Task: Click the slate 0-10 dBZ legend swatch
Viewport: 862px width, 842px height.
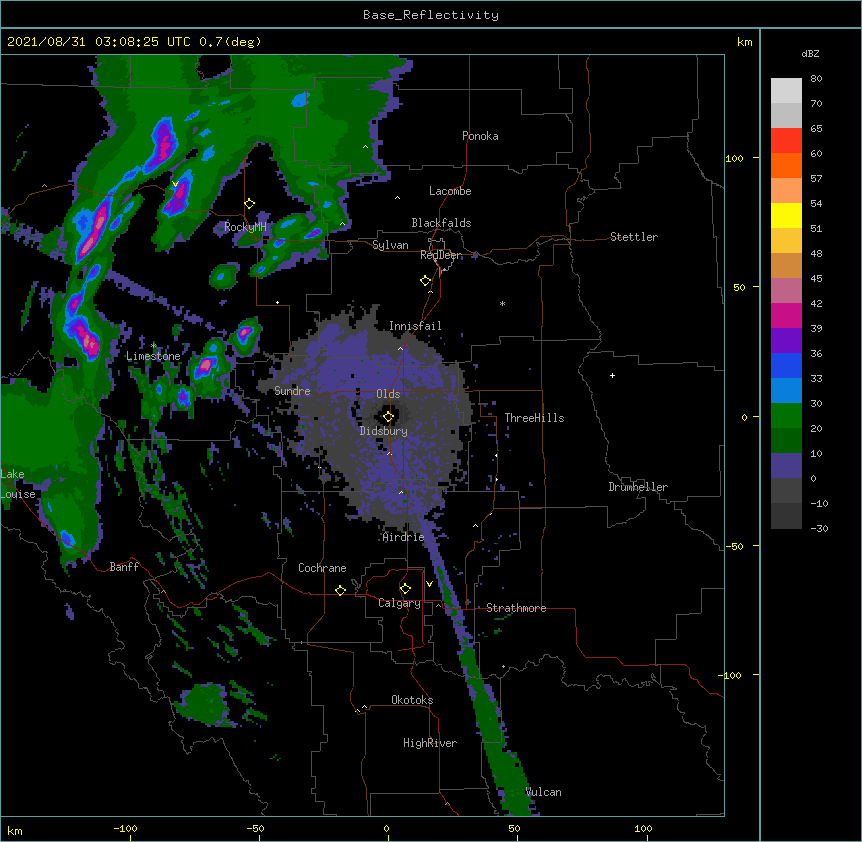Action: 786,466
